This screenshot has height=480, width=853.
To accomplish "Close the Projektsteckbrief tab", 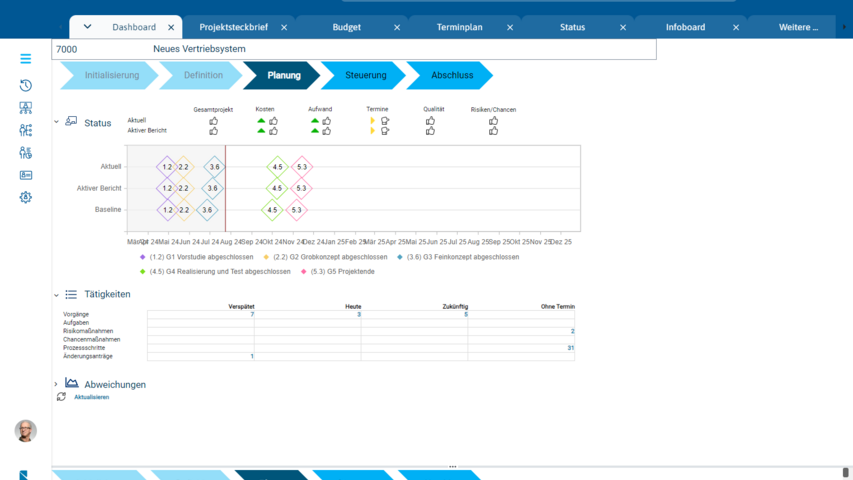I will click(x=284, y=28).
